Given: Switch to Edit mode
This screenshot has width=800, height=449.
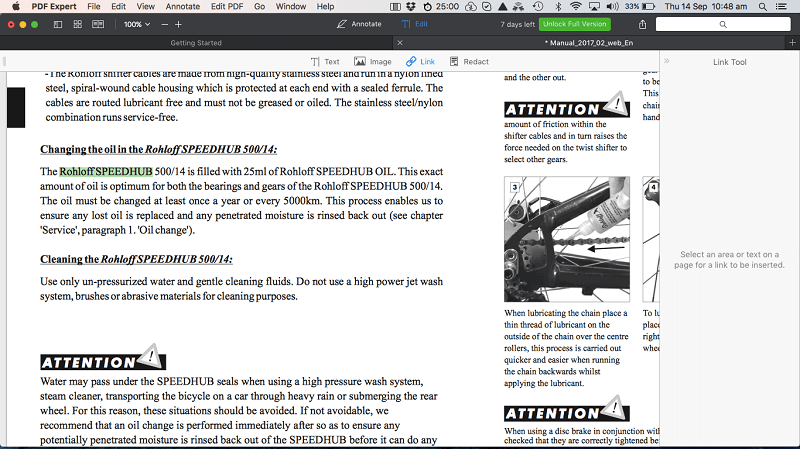Looking at the screenshot, I should (x=415, y=24).
